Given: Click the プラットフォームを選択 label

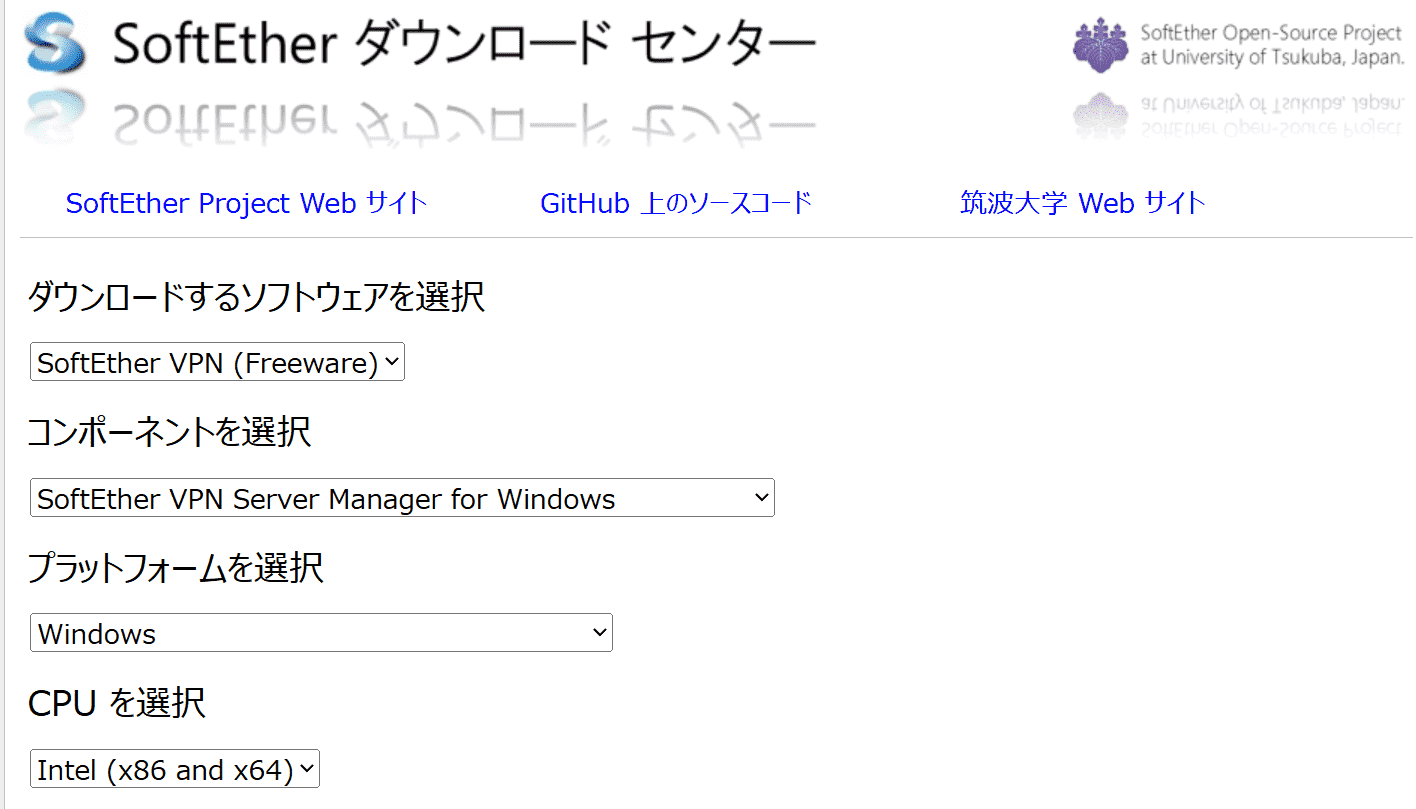Looking at the screenshot, I should pyautogui.click(x=175, y=568).
